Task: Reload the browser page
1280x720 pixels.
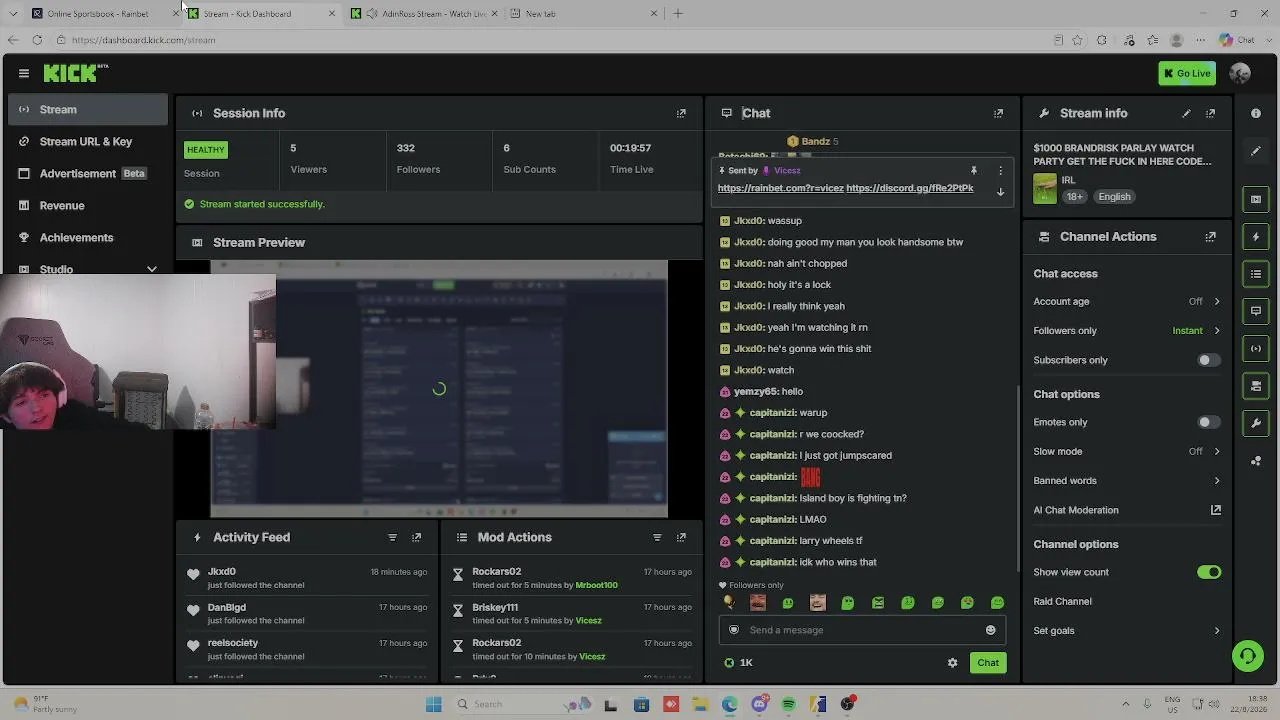Action: click(x=37, y=40)
